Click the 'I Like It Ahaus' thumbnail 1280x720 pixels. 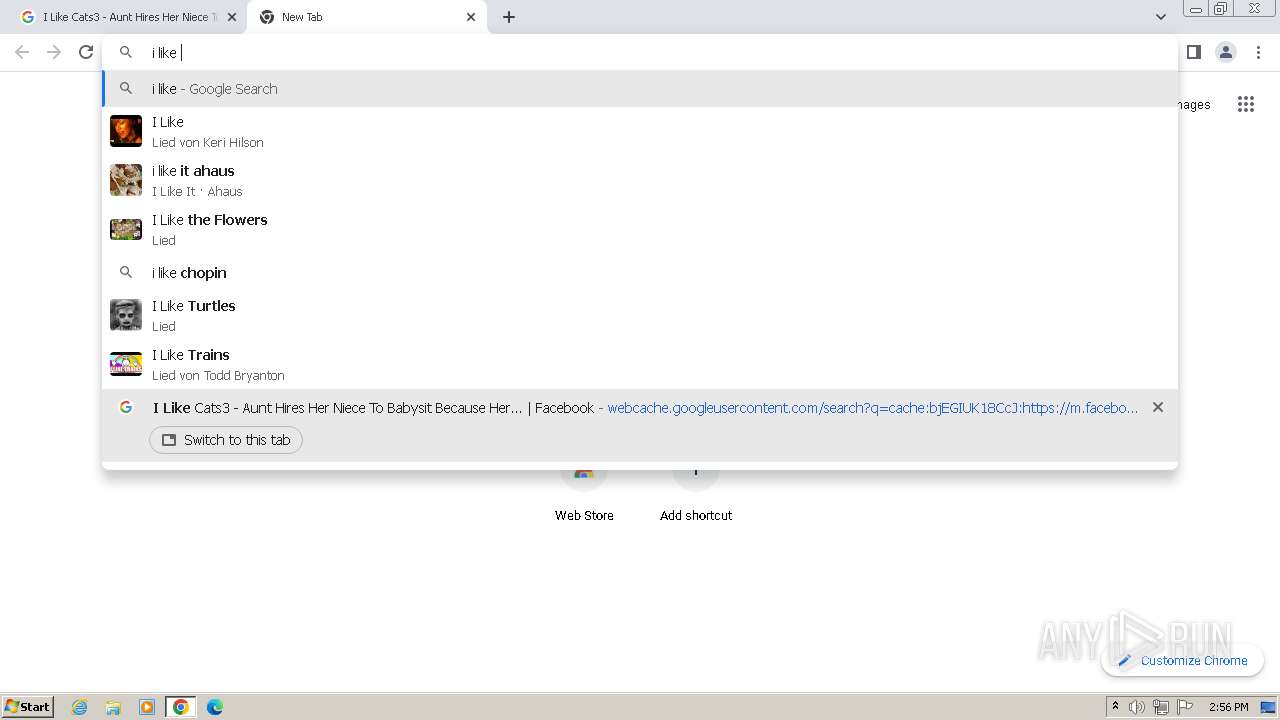(126, 180)
